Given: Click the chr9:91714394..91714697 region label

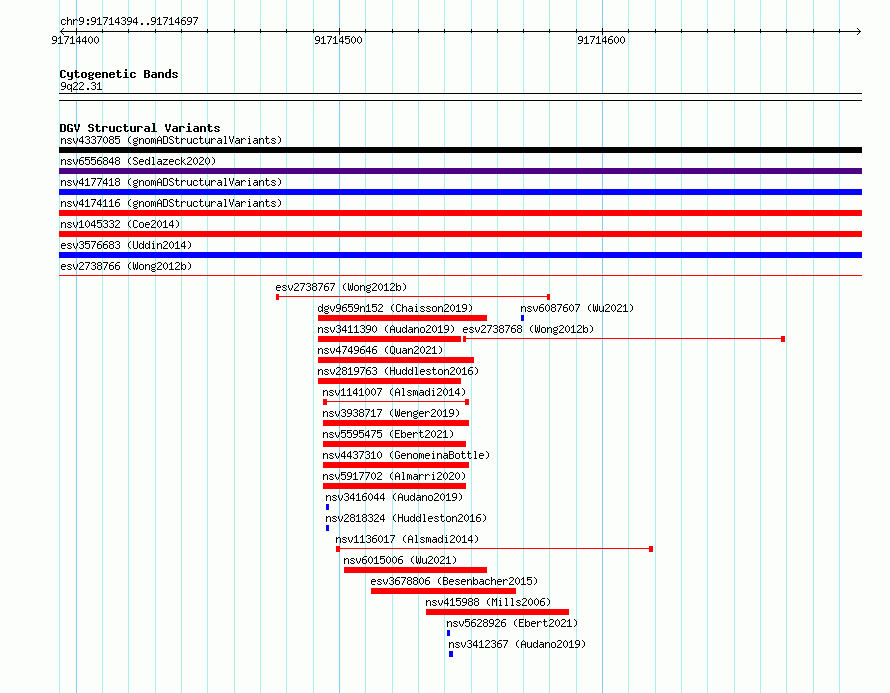Looking at the screenshot, I should click(x=129, y=22).
